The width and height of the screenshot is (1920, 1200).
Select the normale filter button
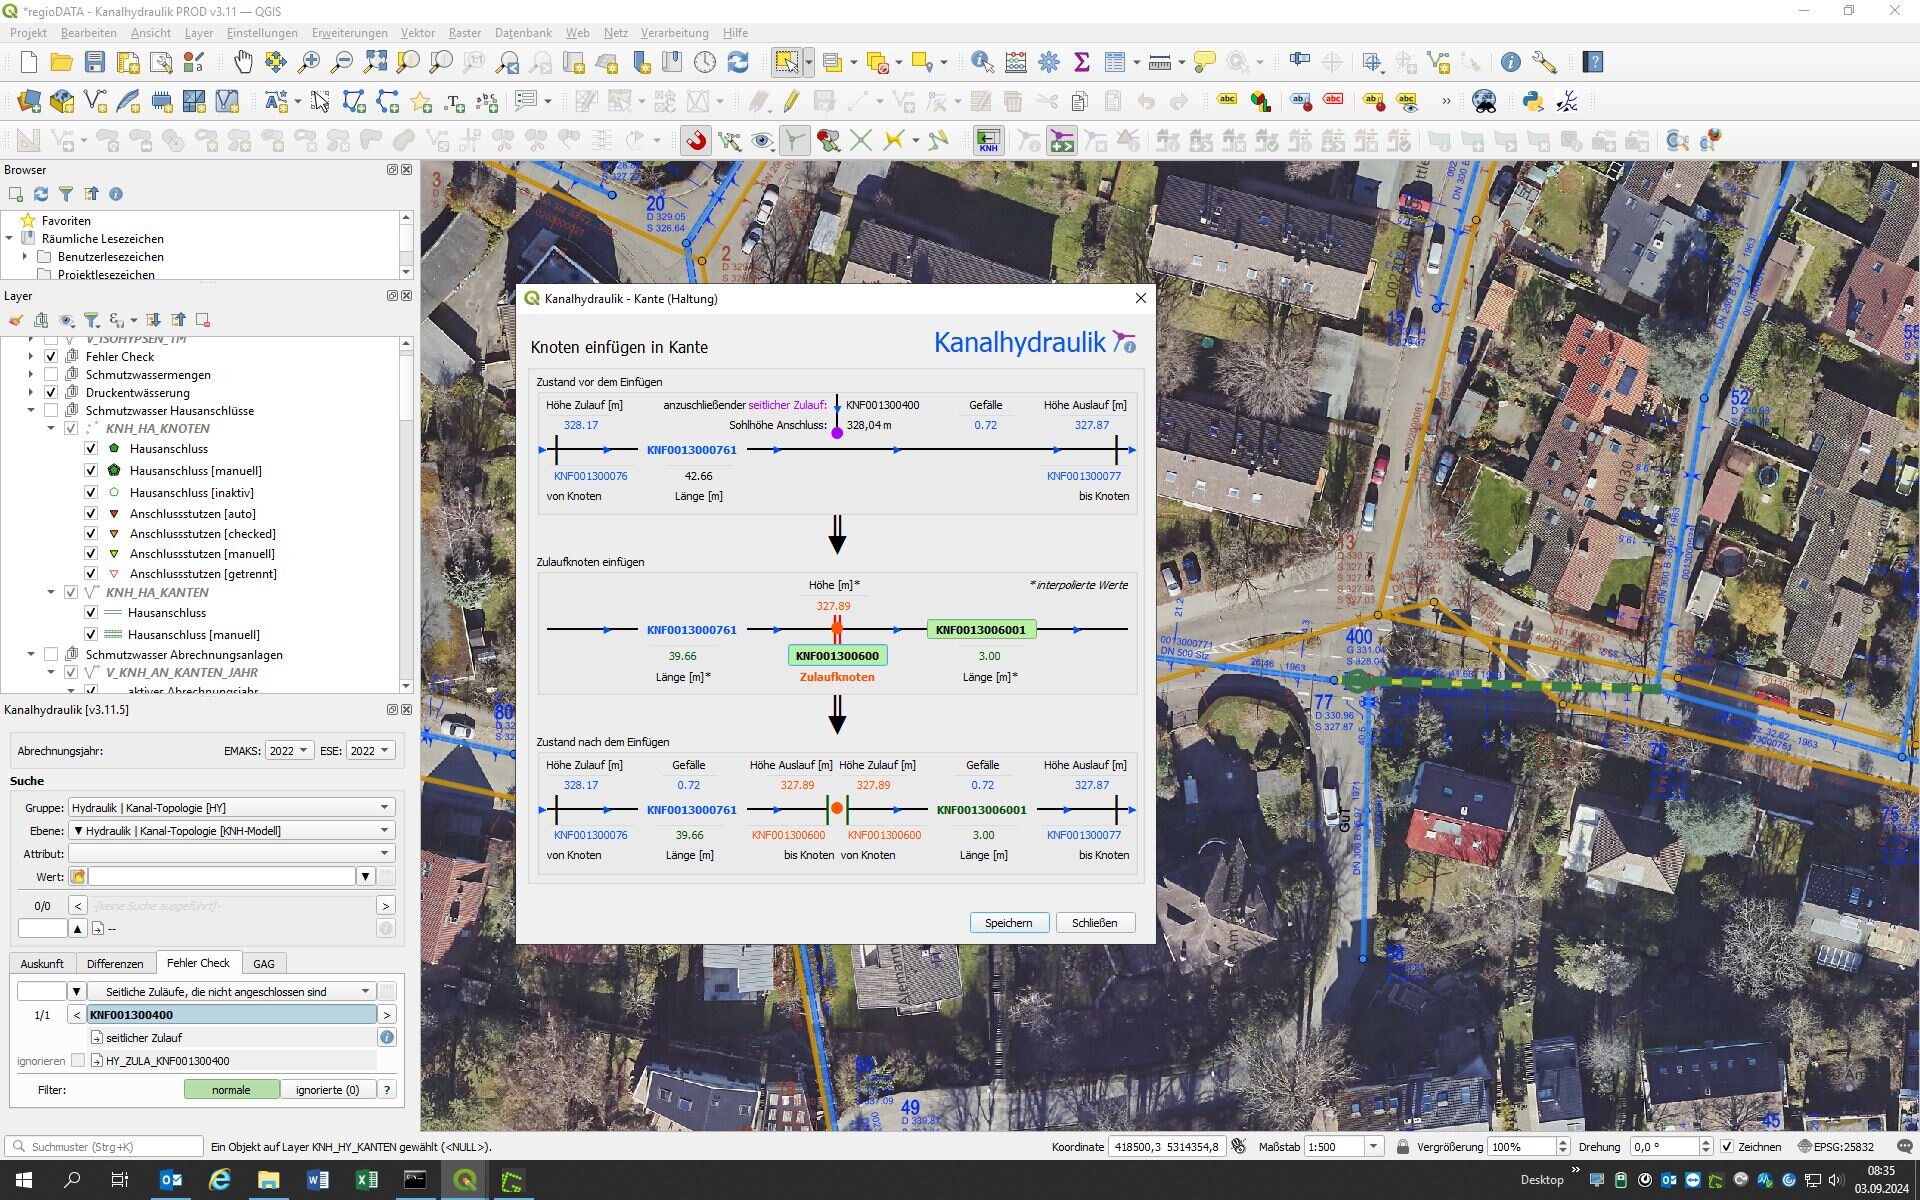pos(231,1089)
